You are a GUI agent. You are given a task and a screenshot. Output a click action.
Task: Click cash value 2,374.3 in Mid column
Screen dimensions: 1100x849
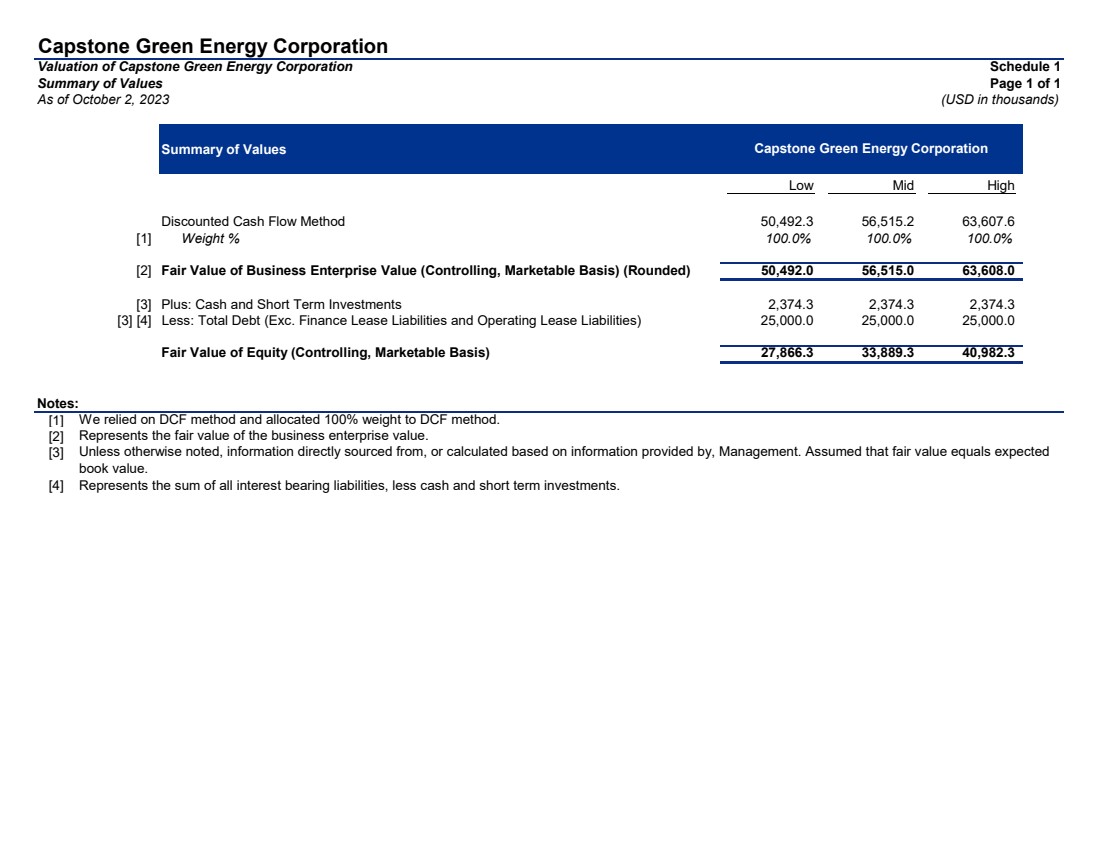(x=891, y=305)
